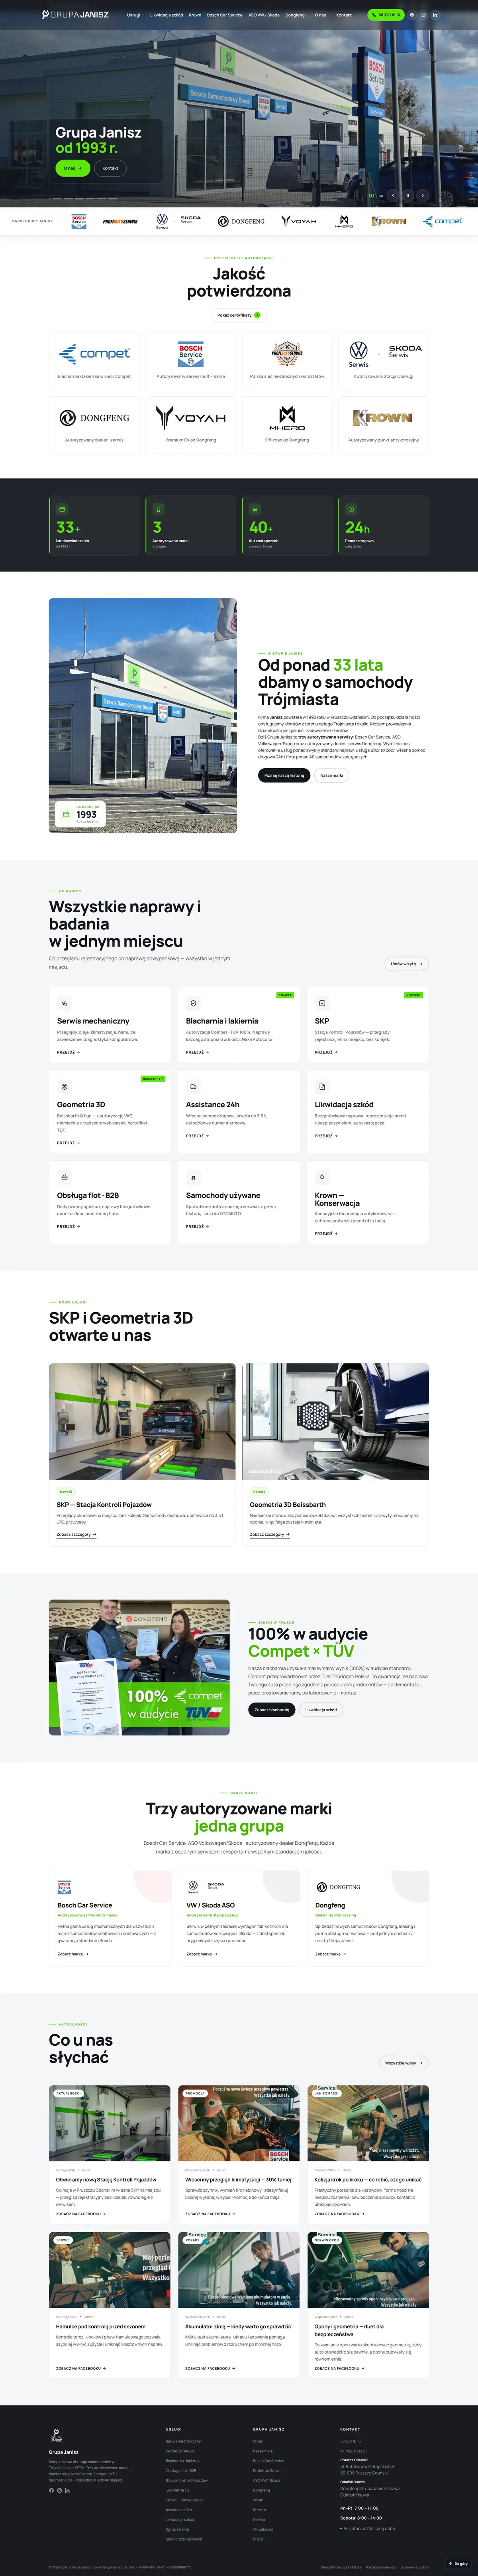The height and width of the screenshot is (2576, 478).
Task: Click the Do góry back-to-top button
Action: [459, 2563]
